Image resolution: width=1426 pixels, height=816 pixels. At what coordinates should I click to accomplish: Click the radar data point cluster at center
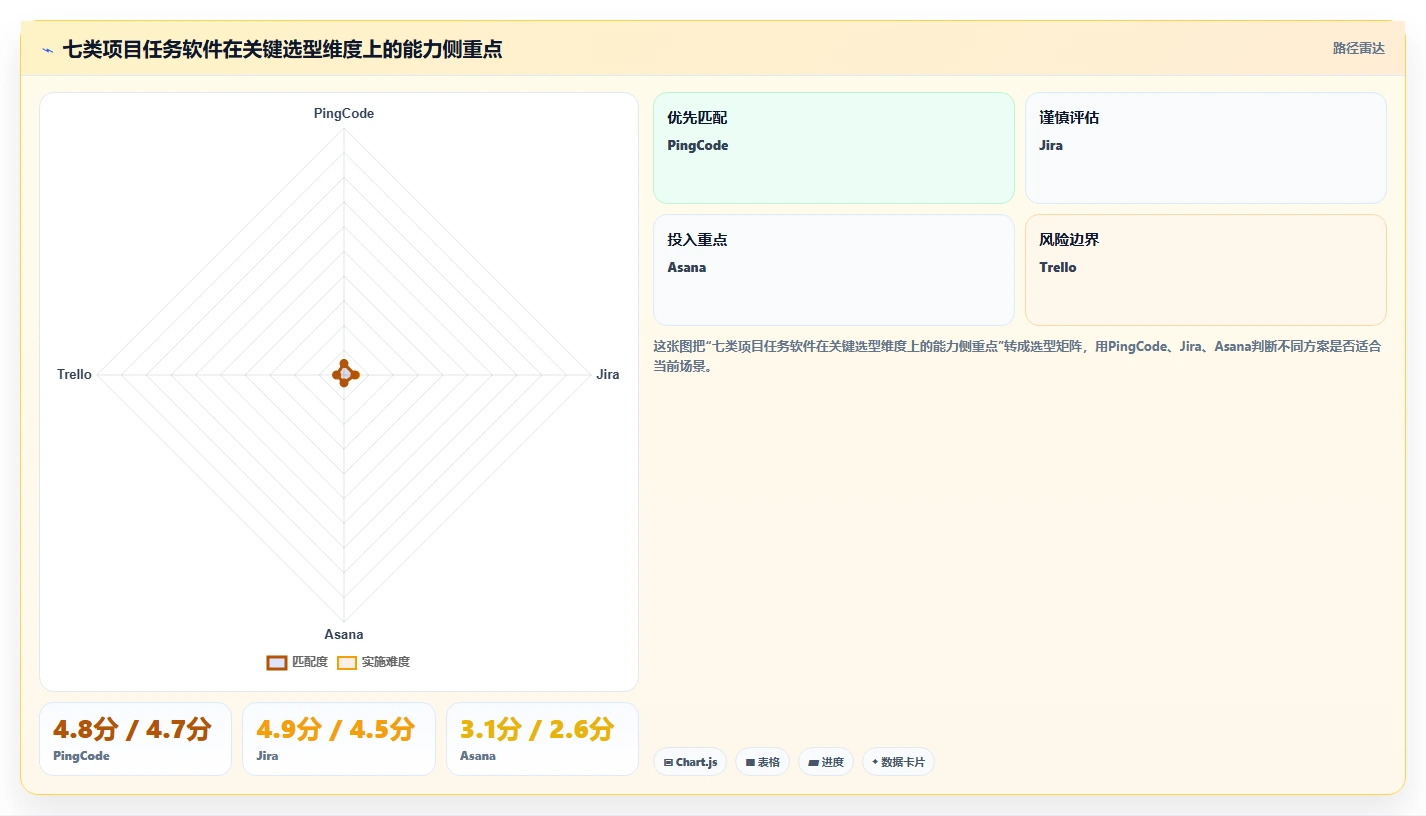(x=344, y=374)
